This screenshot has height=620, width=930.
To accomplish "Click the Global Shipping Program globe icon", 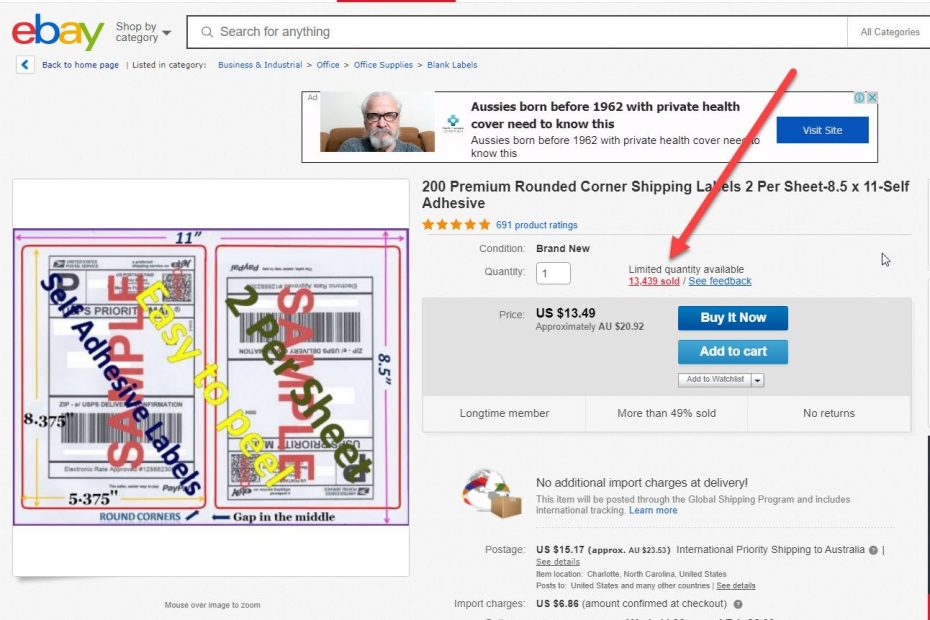I will pos(492,494).
